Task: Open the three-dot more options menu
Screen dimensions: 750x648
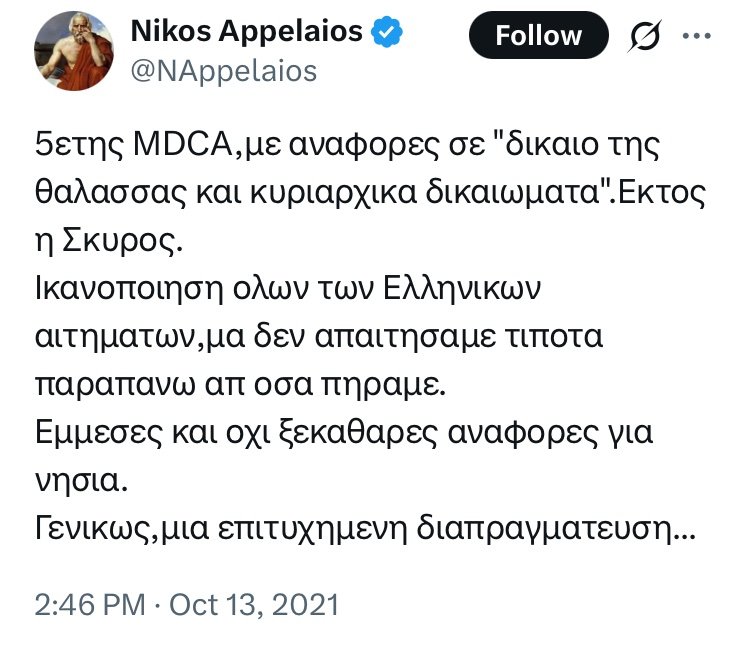Action: coord(694,35)
